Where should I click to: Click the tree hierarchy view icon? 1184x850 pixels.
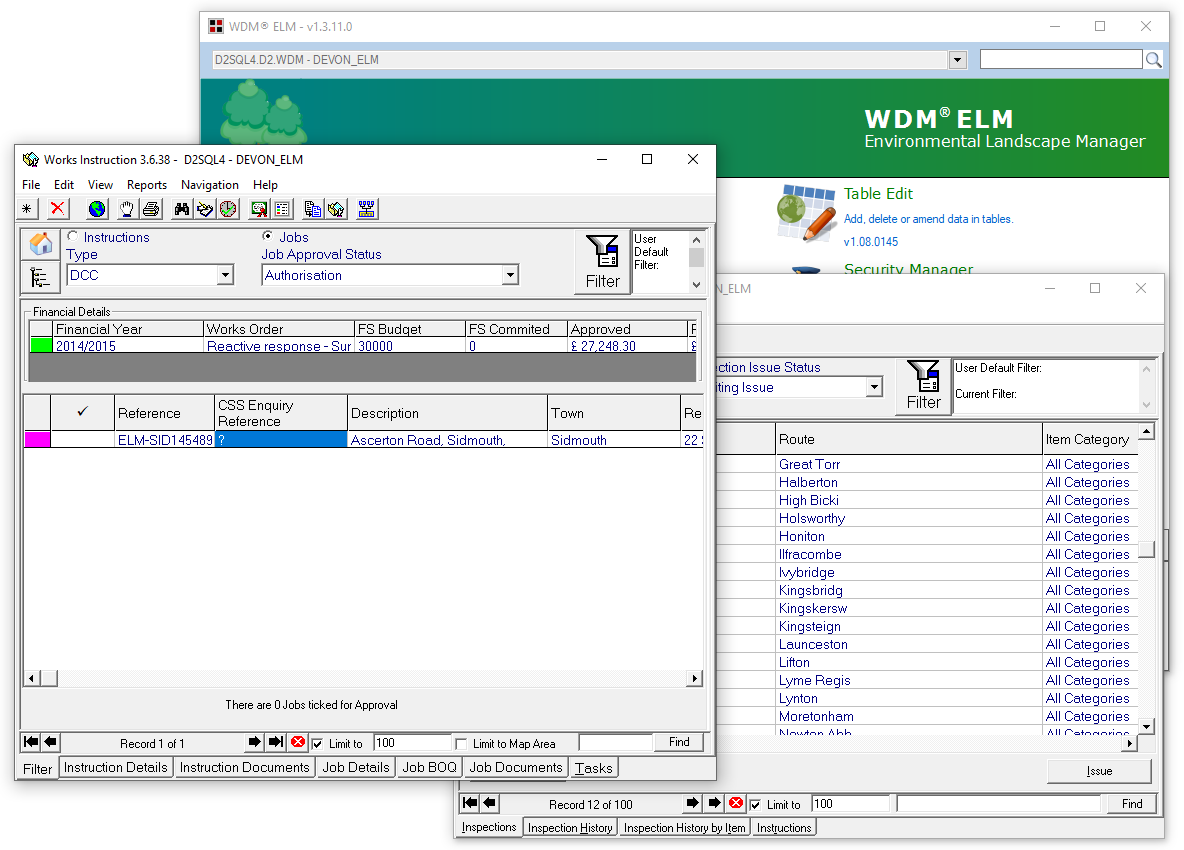41,277
